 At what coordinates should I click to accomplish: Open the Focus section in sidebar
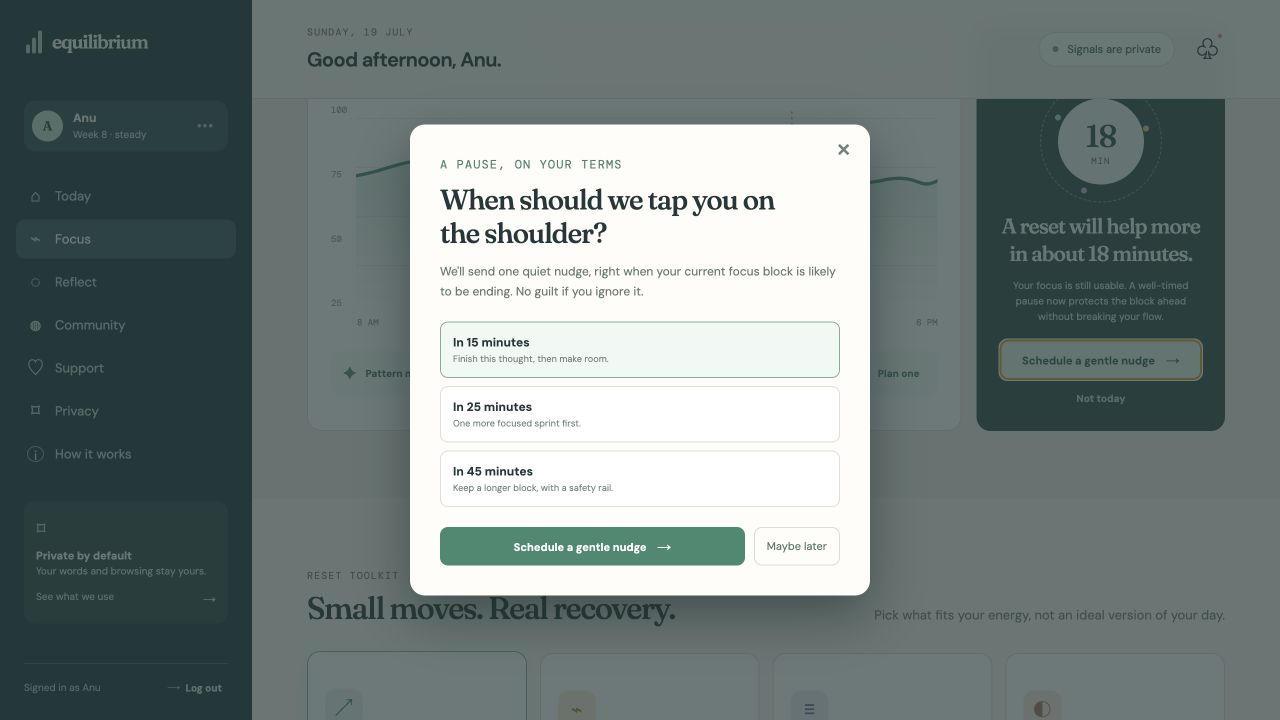[x=126, y=239]
